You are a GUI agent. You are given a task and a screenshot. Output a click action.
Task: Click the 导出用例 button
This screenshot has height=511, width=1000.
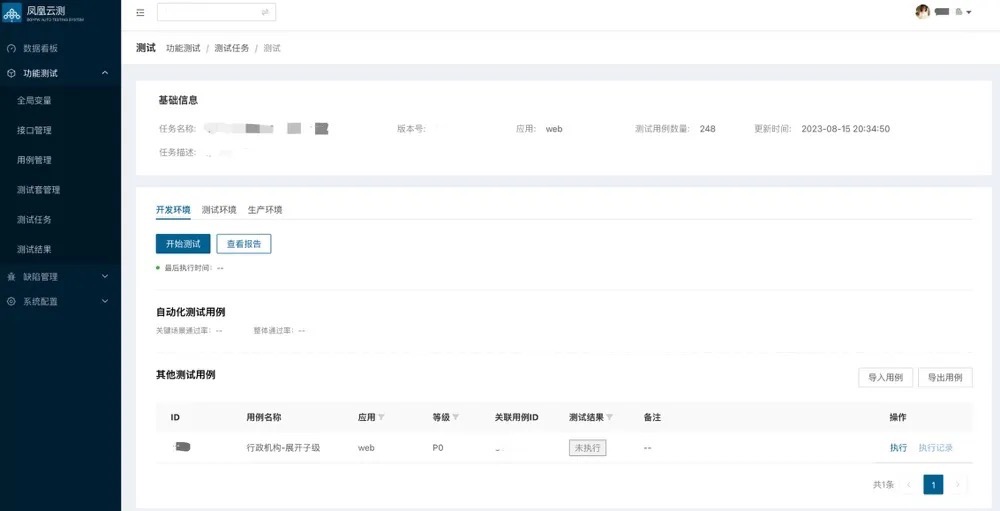tap(945, 378)
